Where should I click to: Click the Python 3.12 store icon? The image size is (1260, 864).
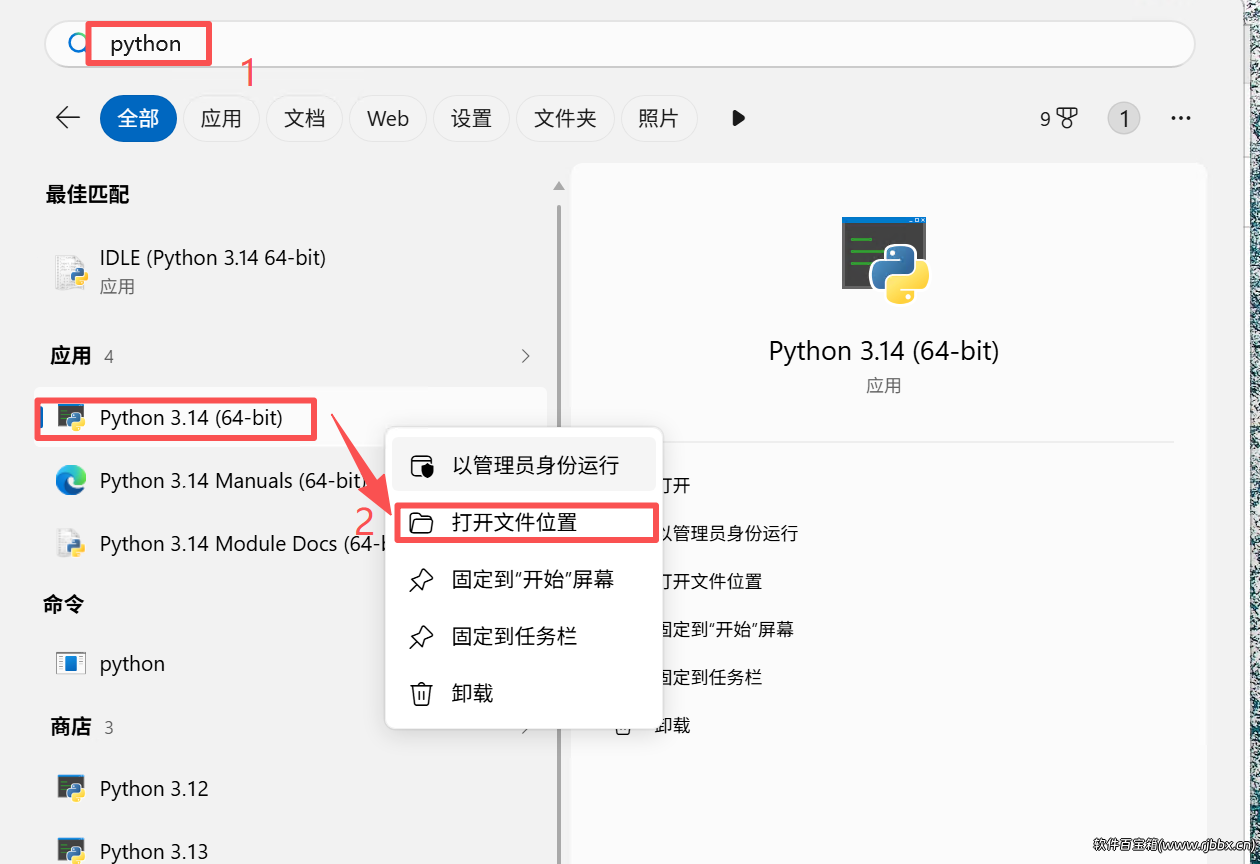71,789
